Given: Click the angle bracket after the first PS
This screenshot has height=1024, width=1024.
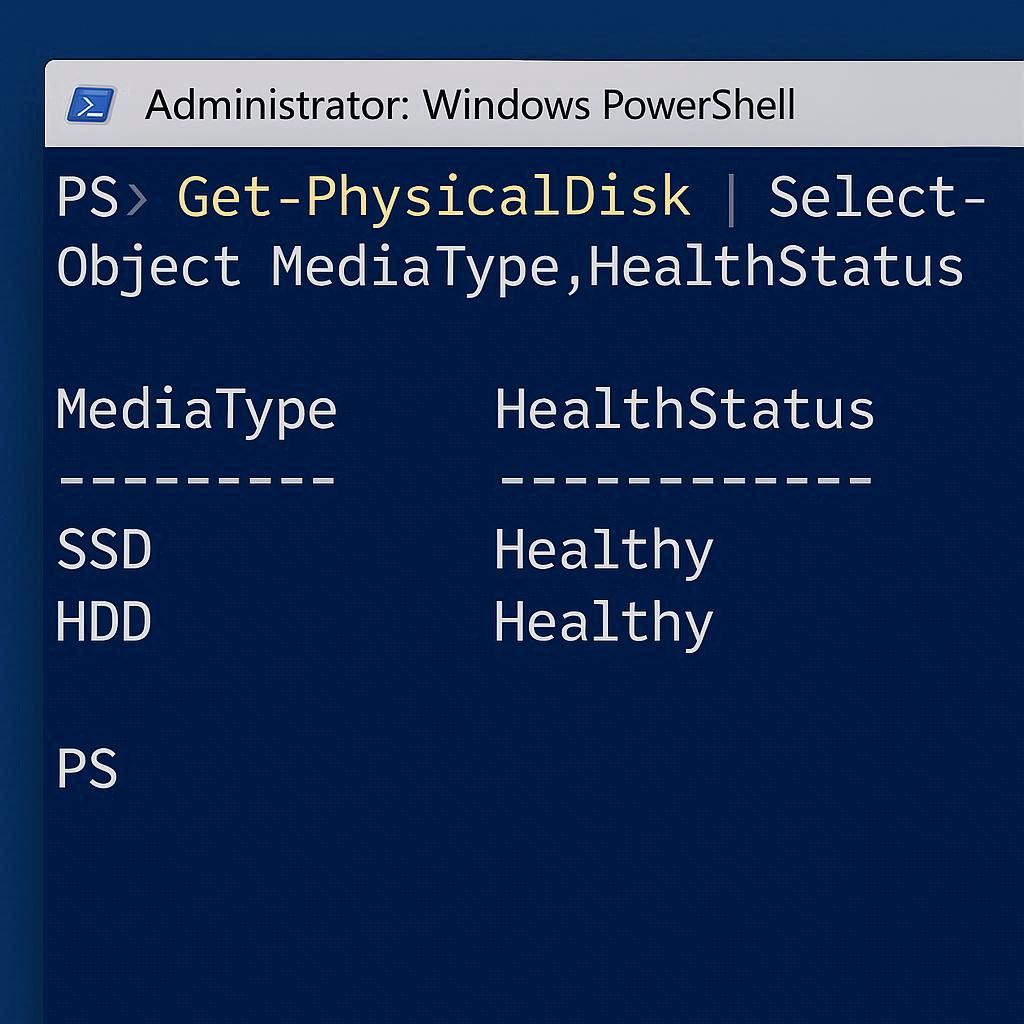Looking at the screenshot, I should click(x=137, y=199).
